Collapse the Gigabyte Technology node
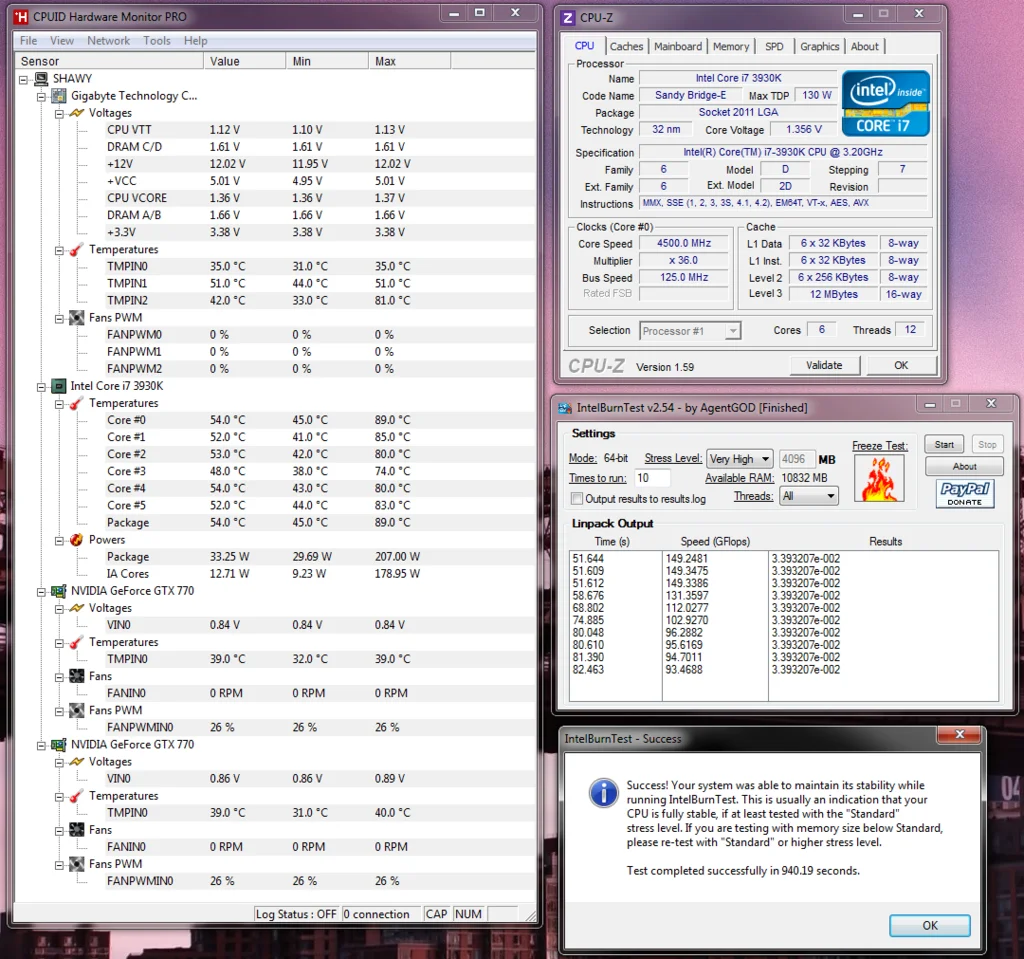Image resolution: width=1024 pixels, height=959 pixels. [x=41, y=97]
